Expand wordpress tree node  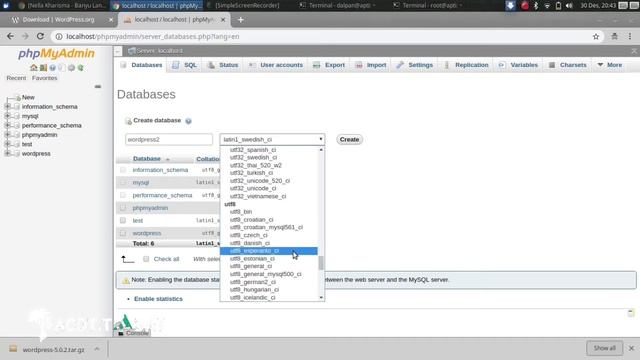click(7, 153)
